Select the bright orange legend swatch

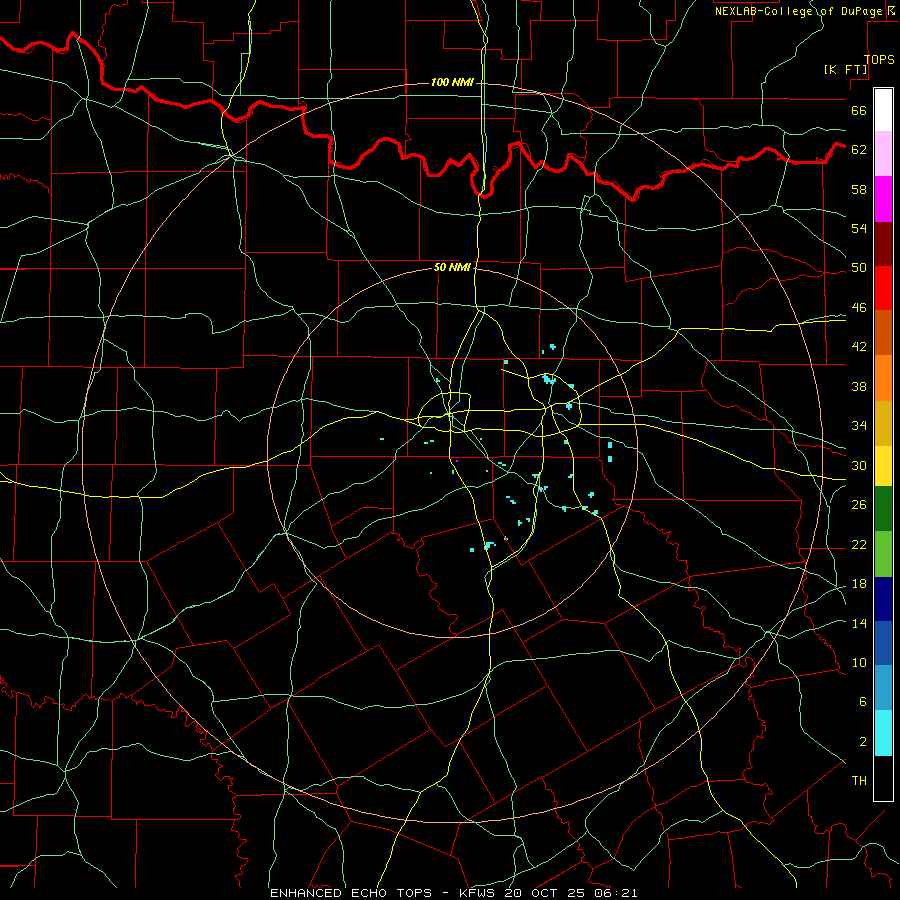(x=883, y=377)
